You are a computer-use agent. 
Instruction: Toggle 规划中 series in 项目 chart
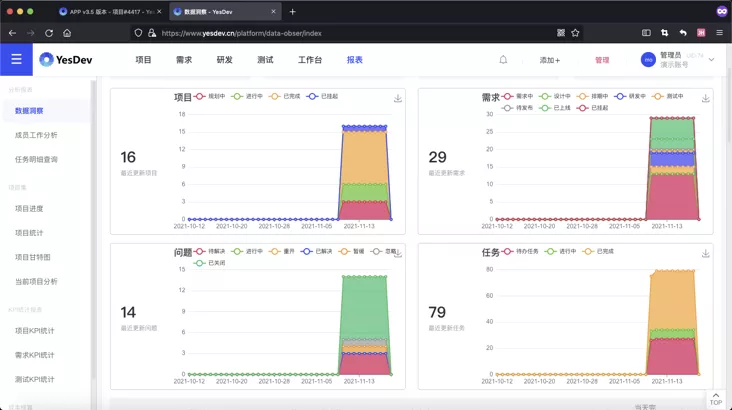coord(210,96)
